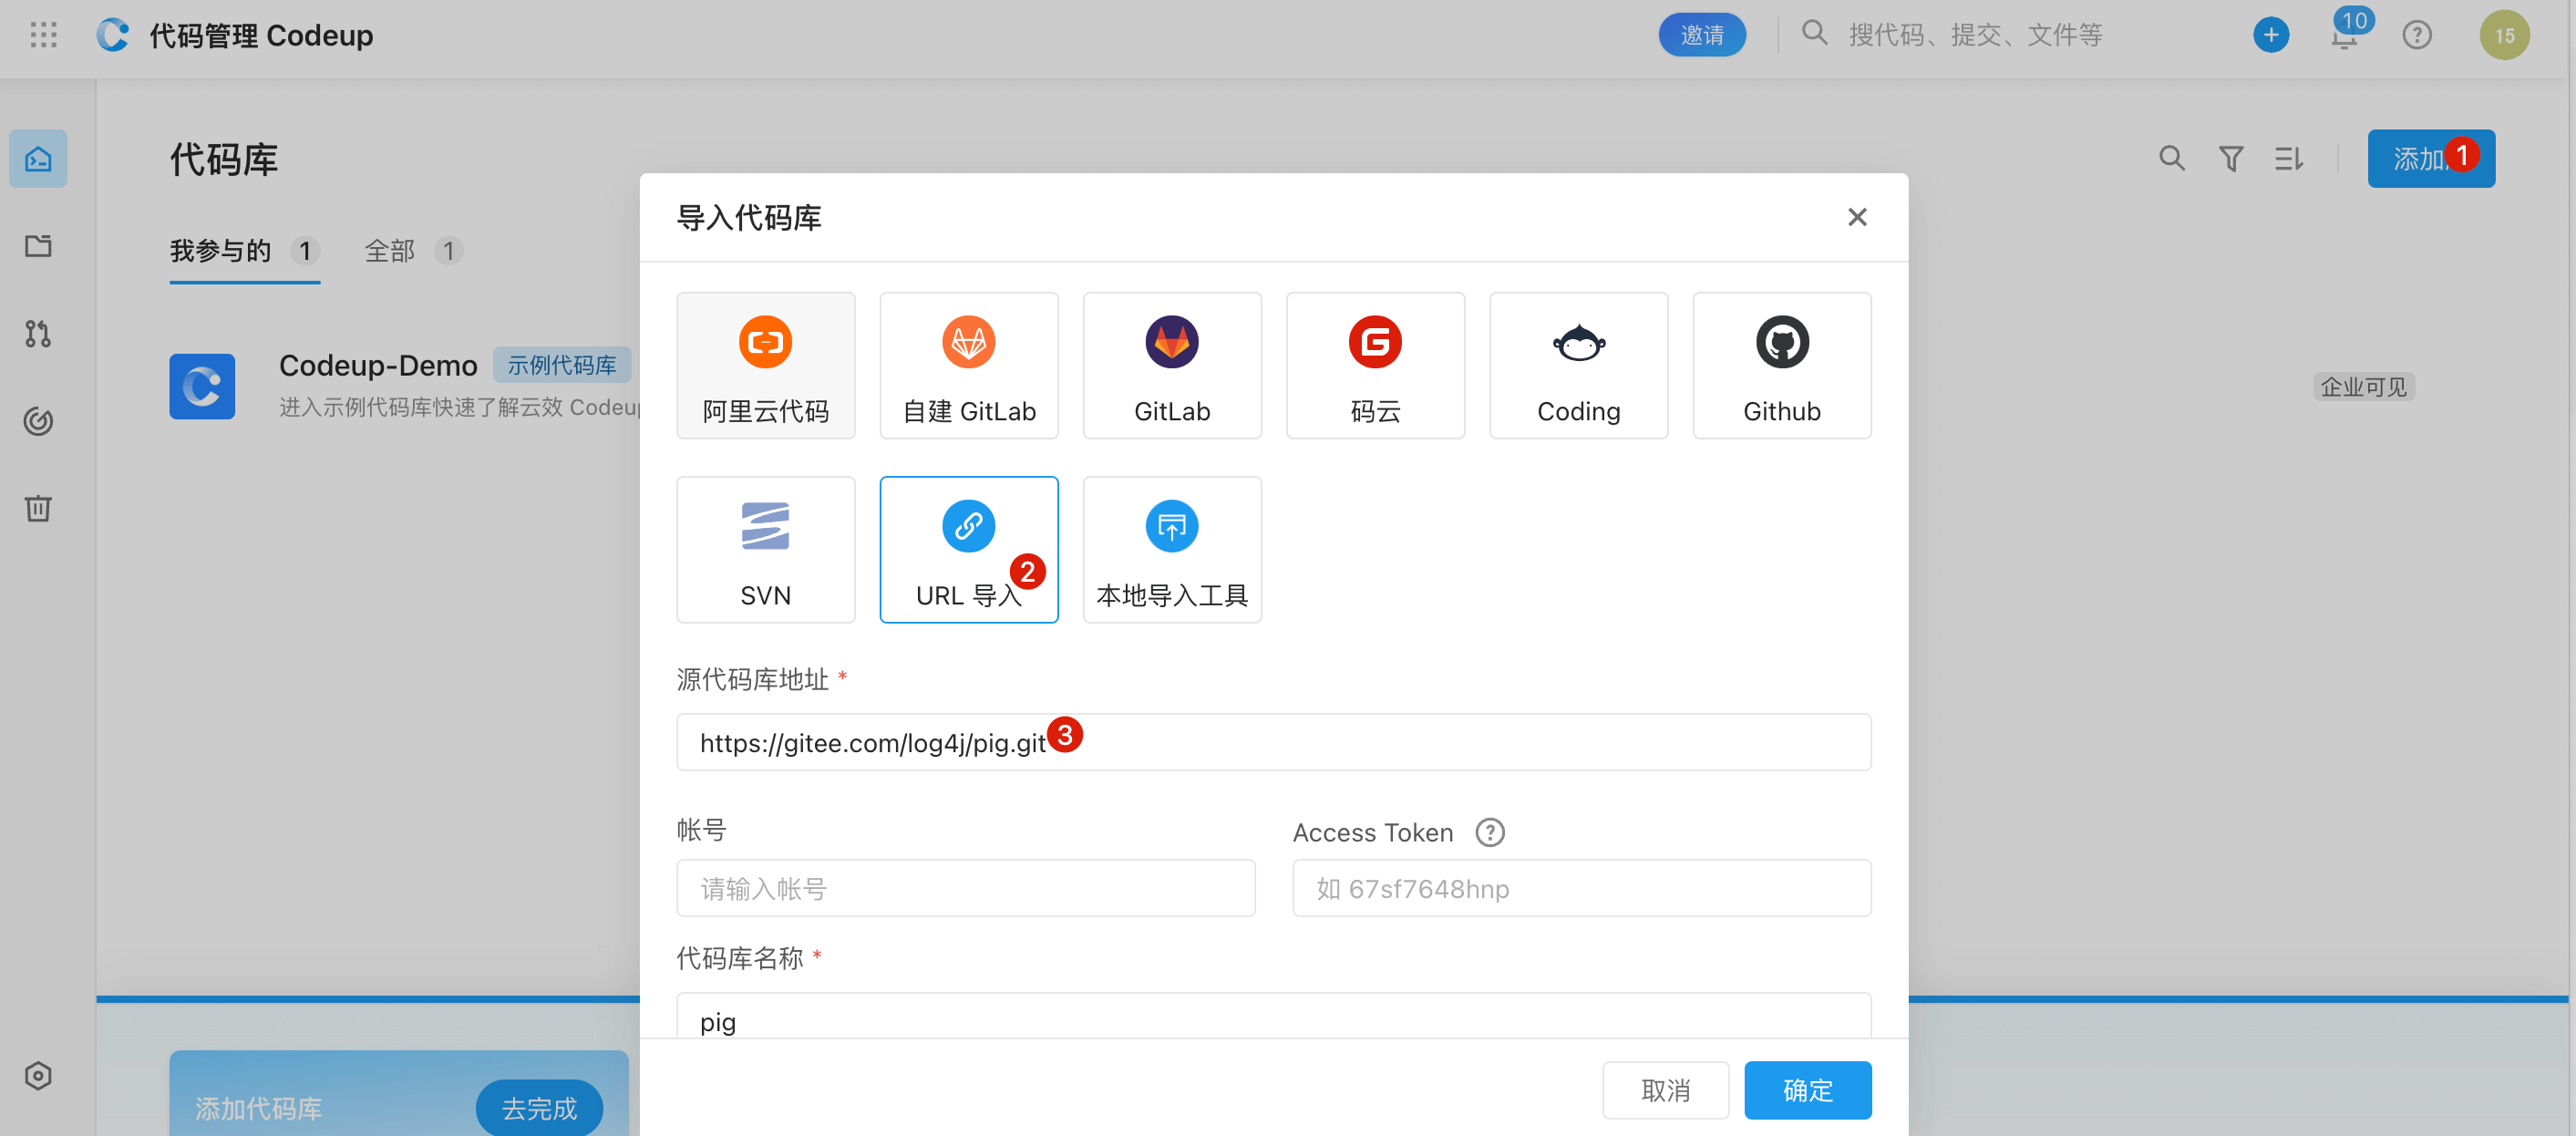Image resolution: width=2576 pixels, height=1136 pixels.
Task: Click the Access Token input field
Action: pos(1581,888)
